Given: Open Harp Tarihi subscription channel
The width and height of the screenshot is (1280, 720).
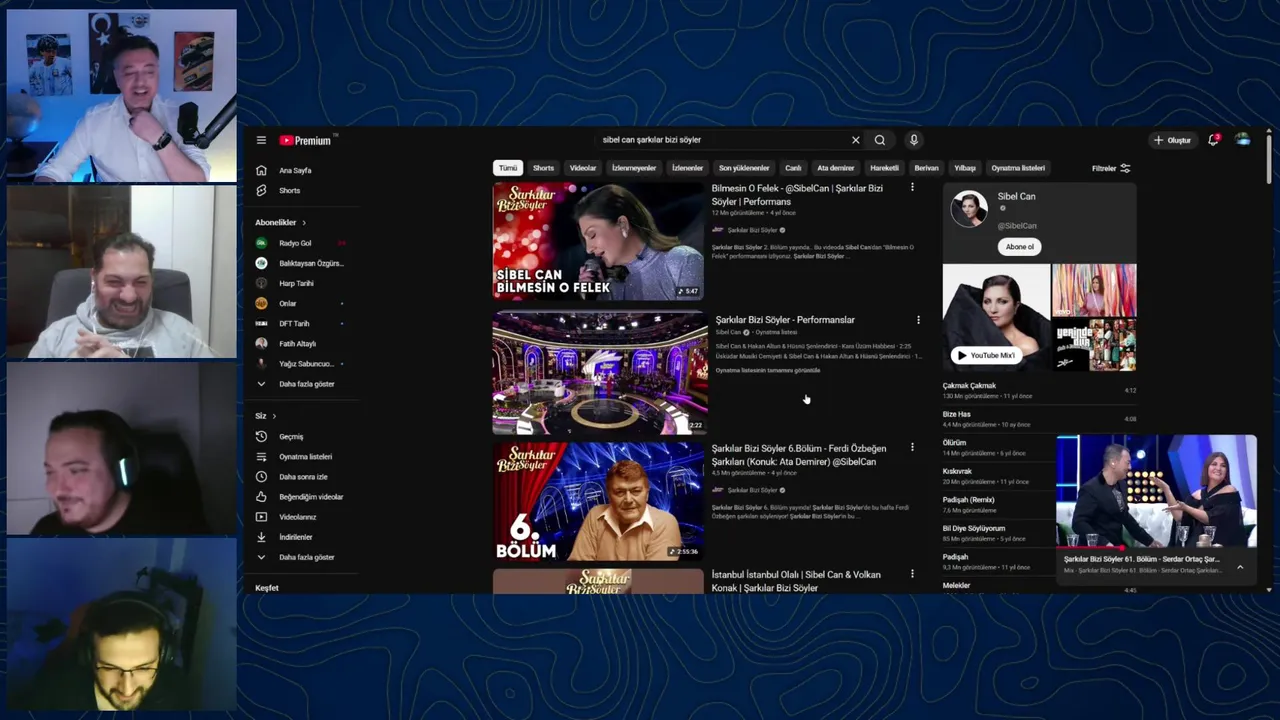Looking at the screenshot, I should [296, 283].
